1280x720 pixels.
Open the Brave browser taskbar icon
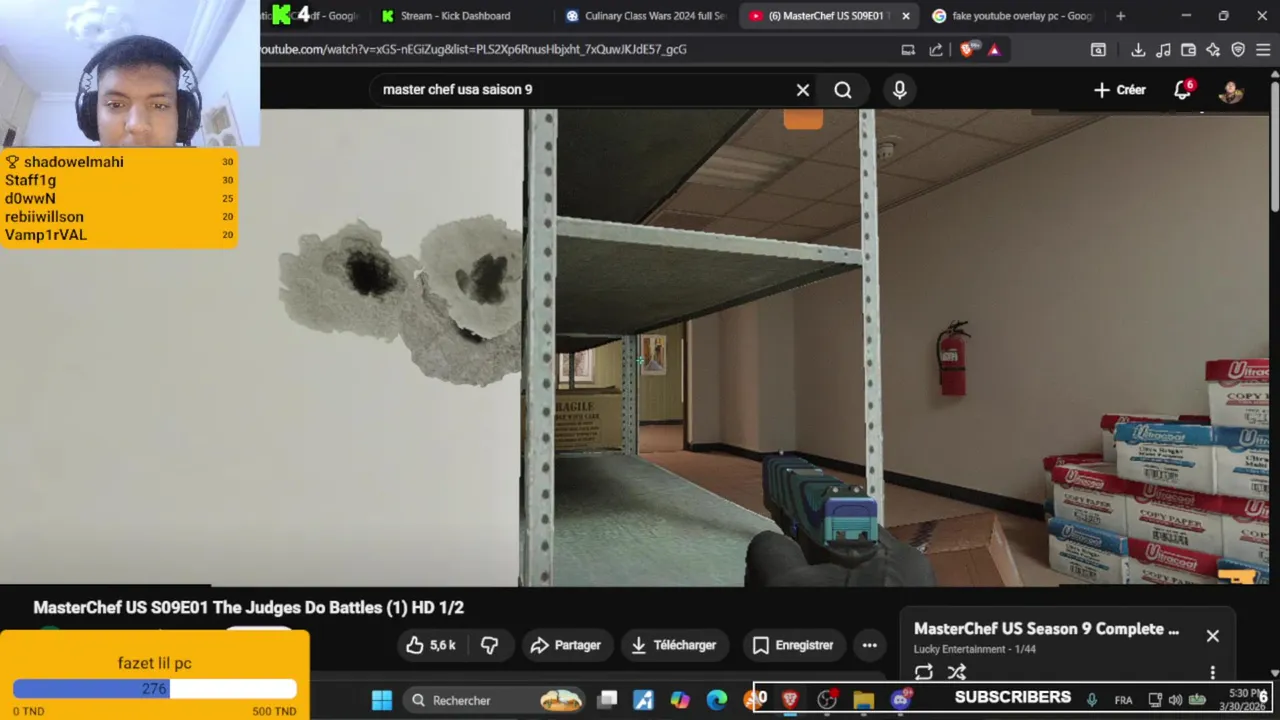(x=790, y=700)
